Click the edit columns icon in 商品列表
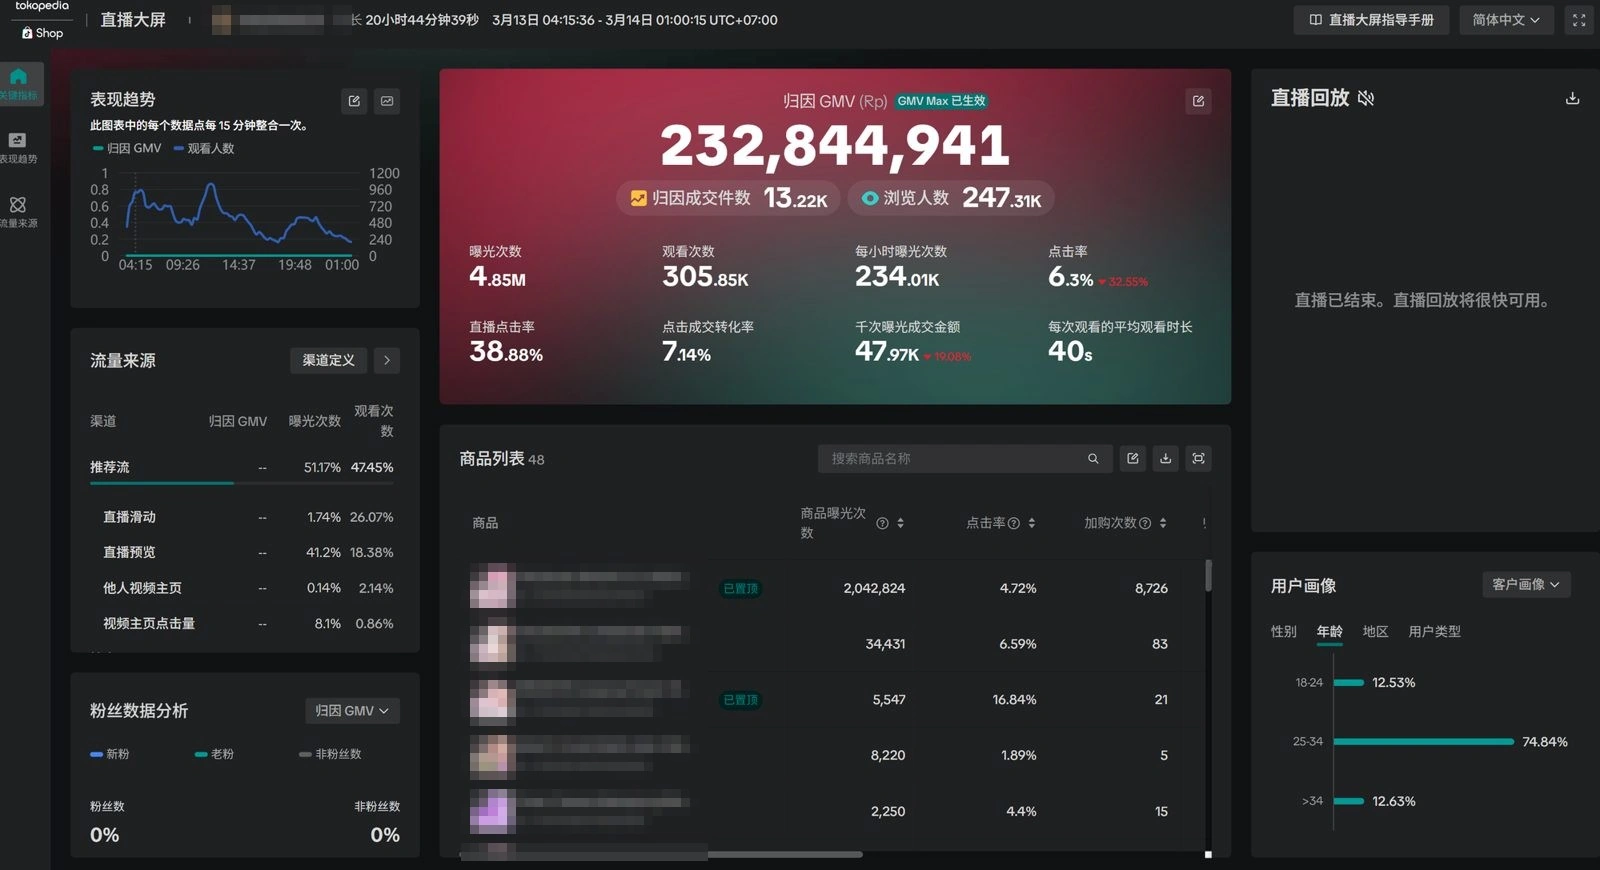Viewport: 1600px width, 870px height. coord(1133,459)
